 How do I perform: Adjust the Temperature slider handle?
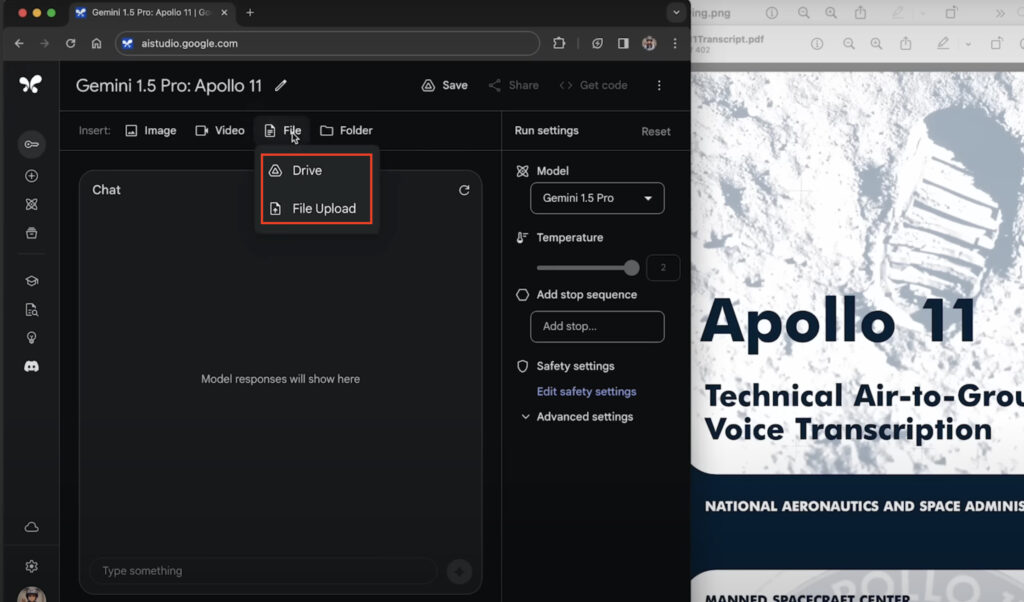(631, 268)
